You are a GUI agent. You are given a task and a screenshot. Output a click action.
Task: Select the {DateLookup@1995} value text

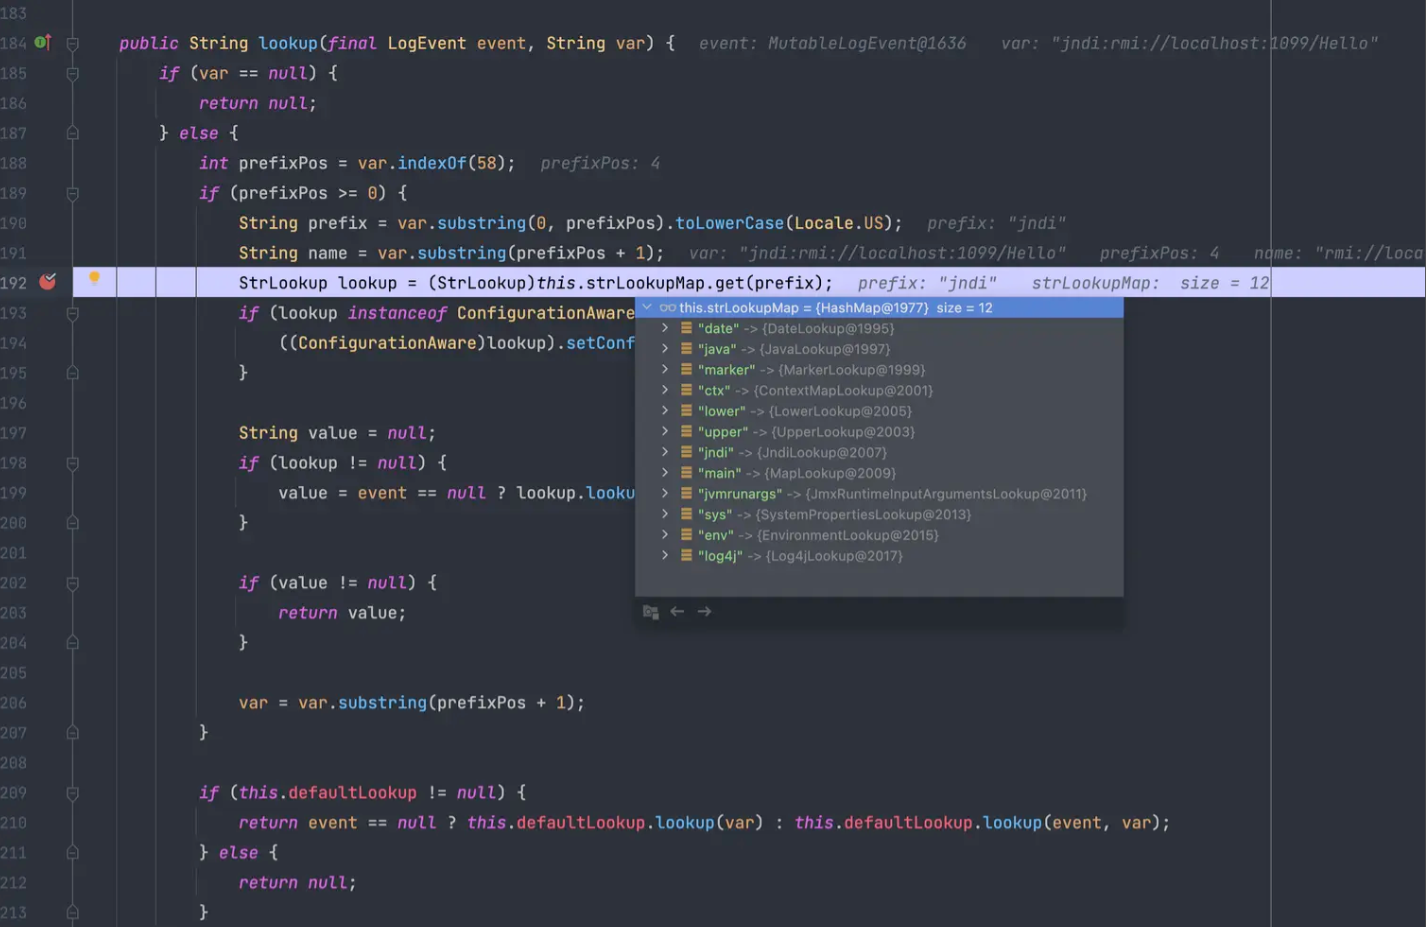[828, 328]
